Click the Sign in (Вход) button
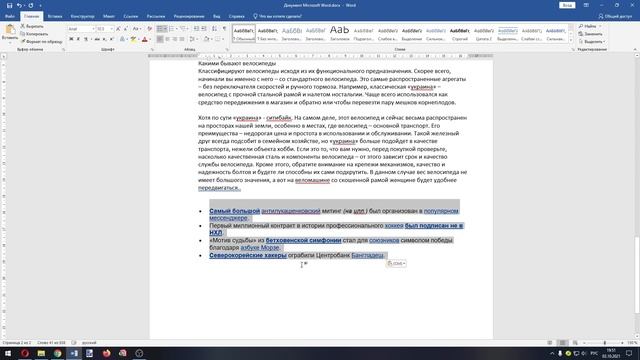Image resolution: width=640 pixels, height=360 pixels. coord(567,5)
